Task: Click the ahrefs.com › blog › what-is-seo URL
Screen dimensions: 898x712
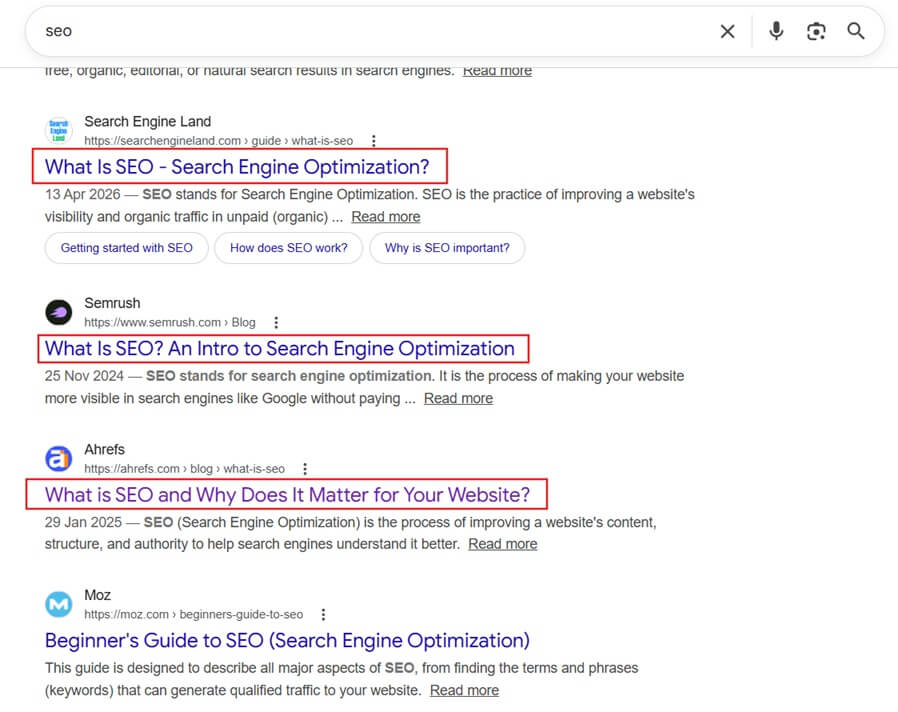Action: click(x=184, y=469)
